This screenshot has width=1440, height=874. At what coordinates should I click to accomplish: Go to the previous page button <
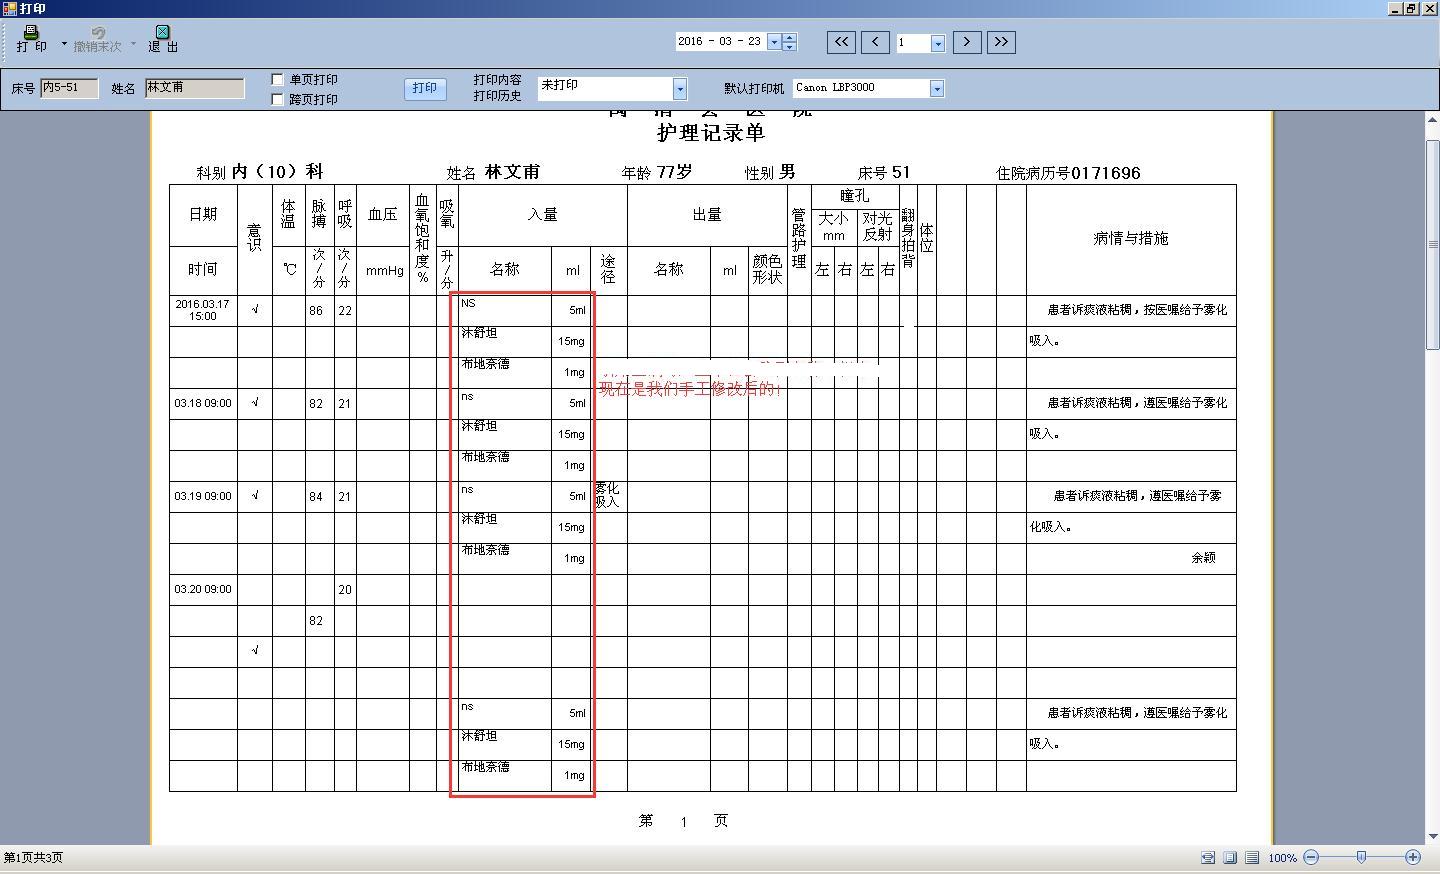pos(875,42)
